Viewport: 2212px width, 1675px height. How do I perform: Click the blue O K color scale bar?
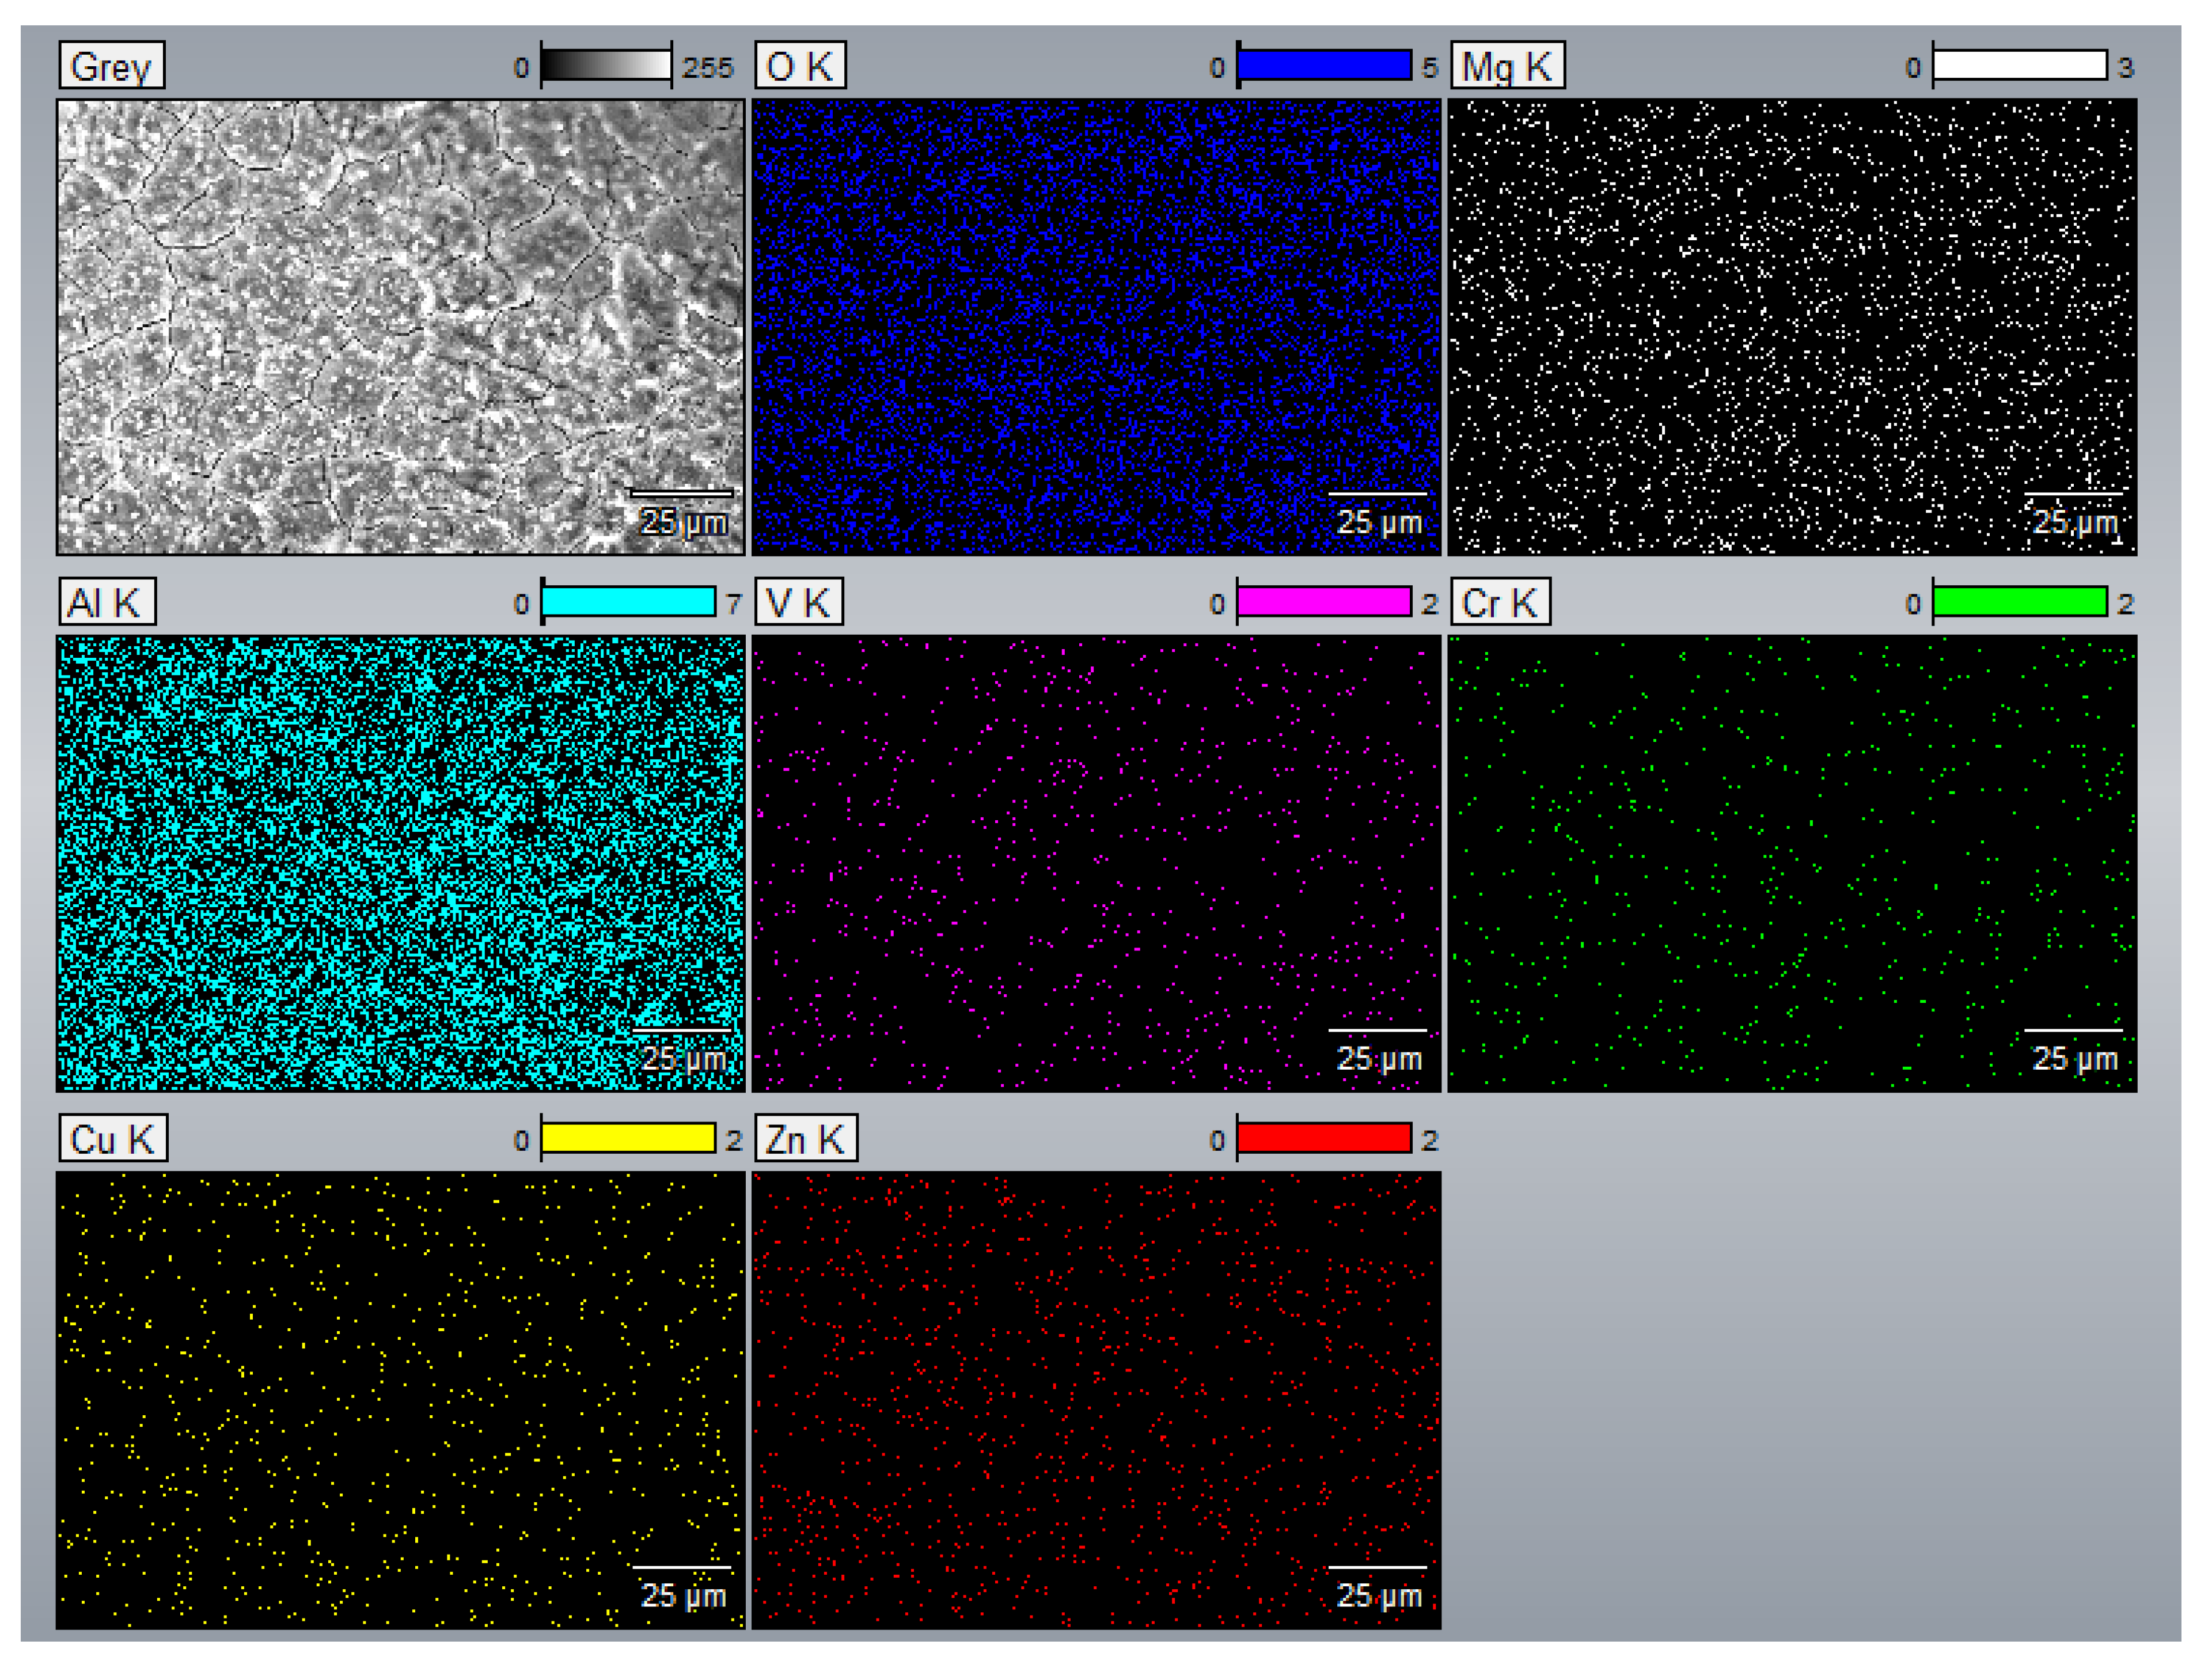point(1324,66)
